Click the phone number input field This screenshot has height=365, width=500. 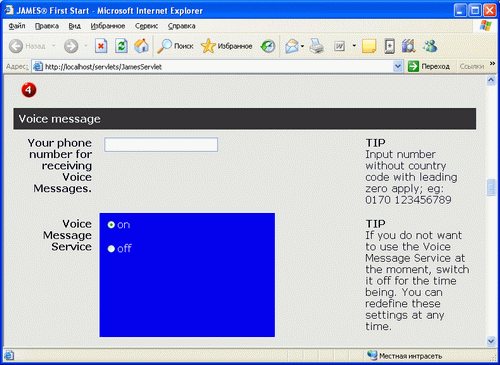161,145
